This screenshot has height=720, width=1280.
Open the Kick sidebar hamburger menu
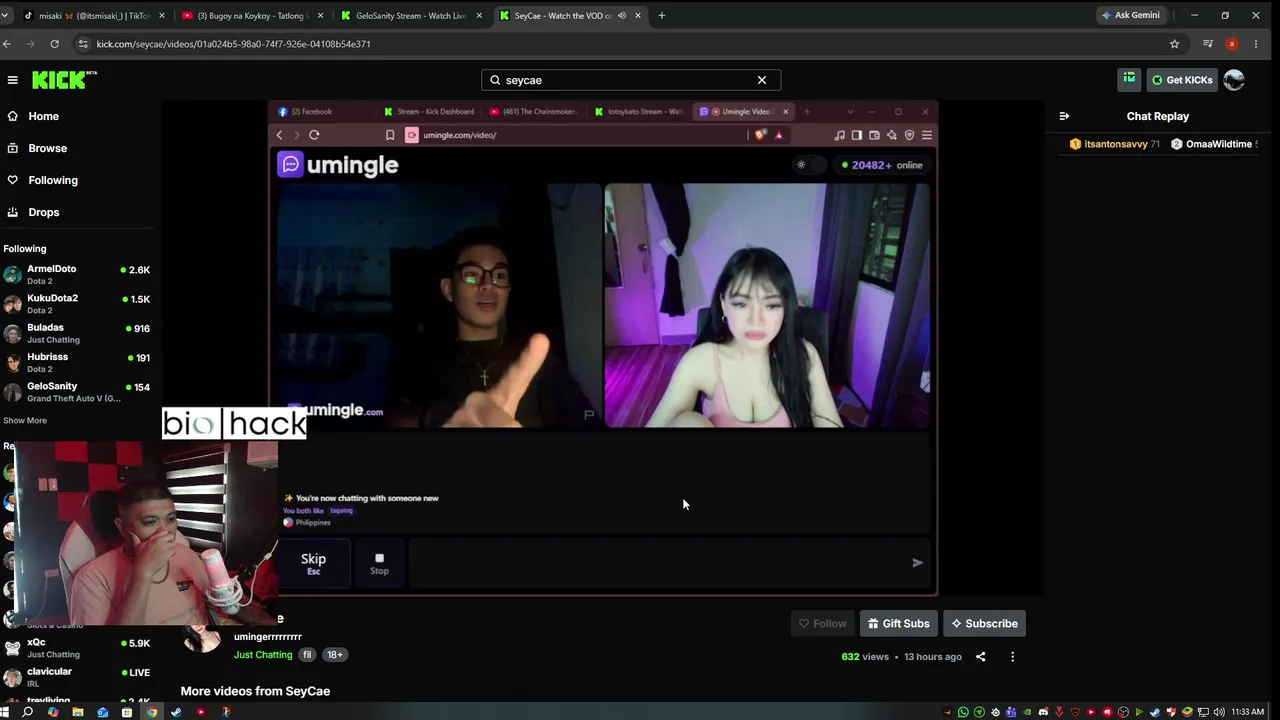click(x=12, y=80)
